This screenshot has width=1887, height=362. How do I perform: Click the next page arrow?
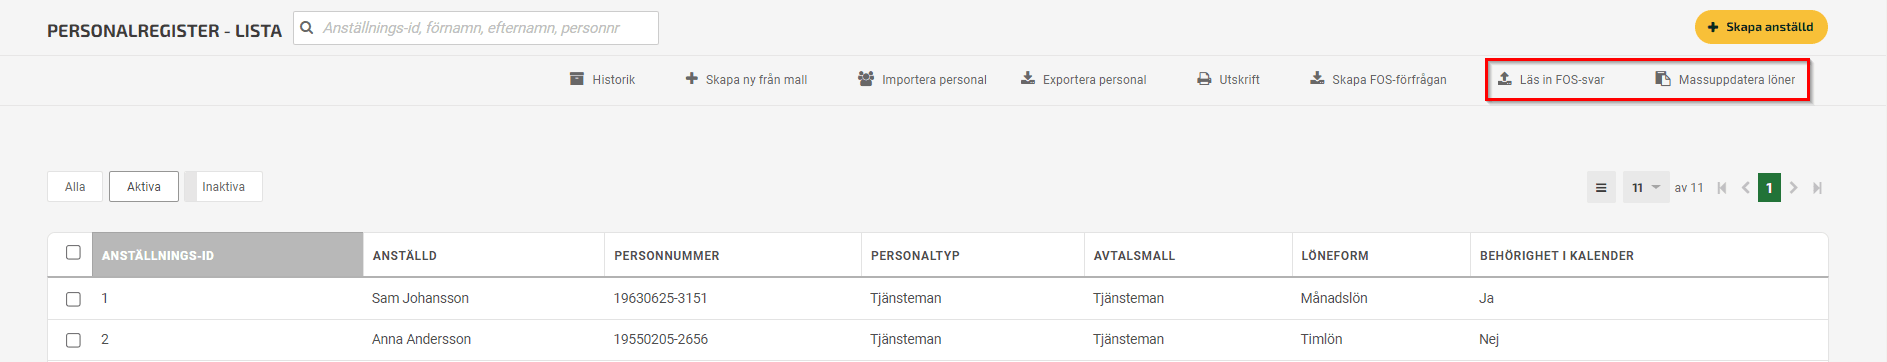(1794, 187)
